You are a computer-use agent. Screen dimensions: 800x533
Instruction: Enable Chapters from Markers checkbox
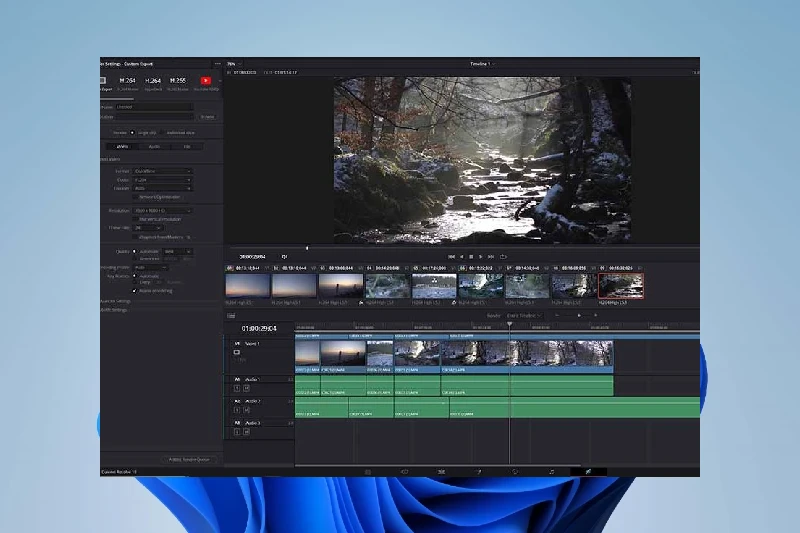click(x=136, y=237)
